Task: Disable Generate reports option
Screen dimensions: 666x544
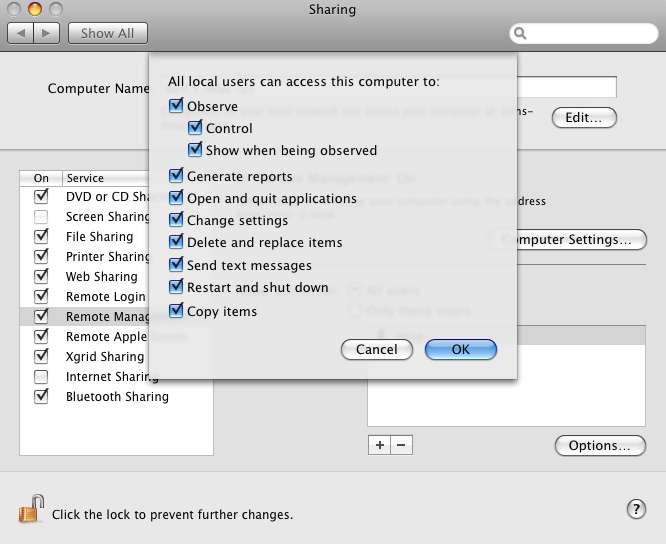Action: coord(176,175)
